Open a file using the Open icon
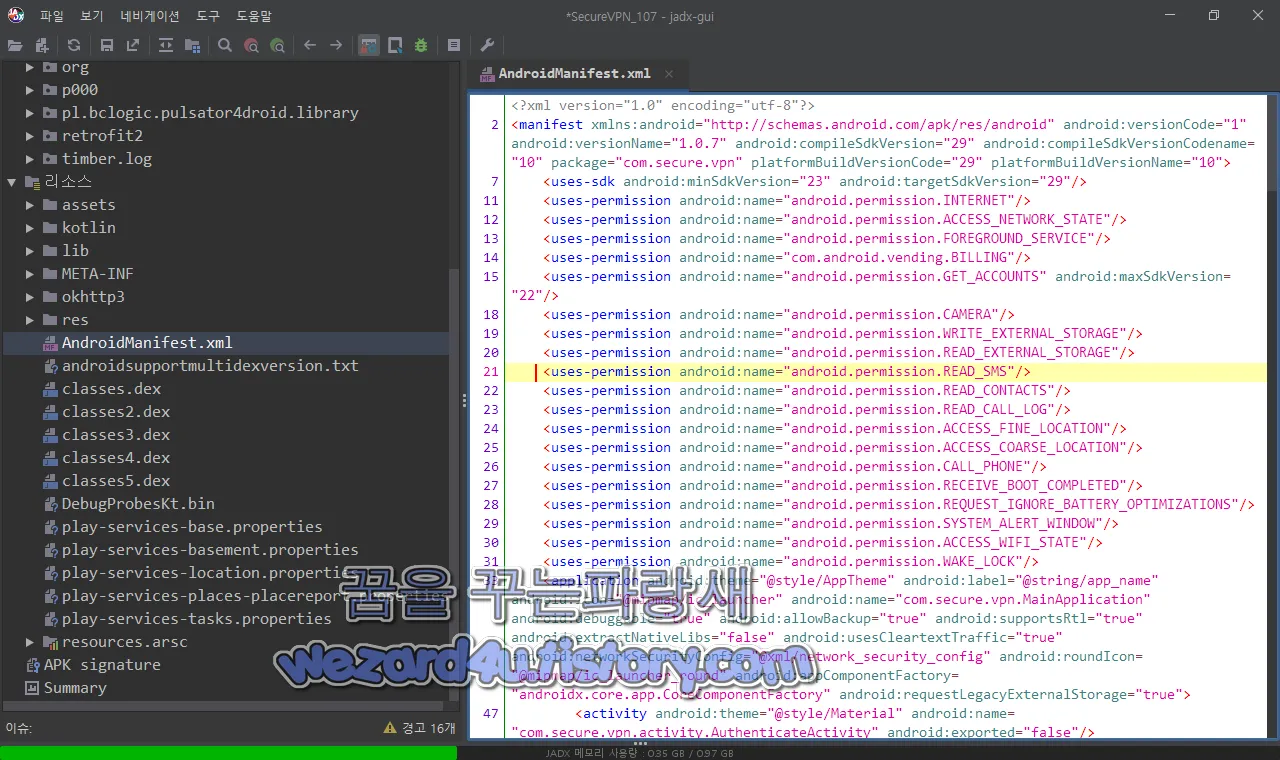Image resolution: width=1280 pixels, height=760 pixels. coord(15,45)
